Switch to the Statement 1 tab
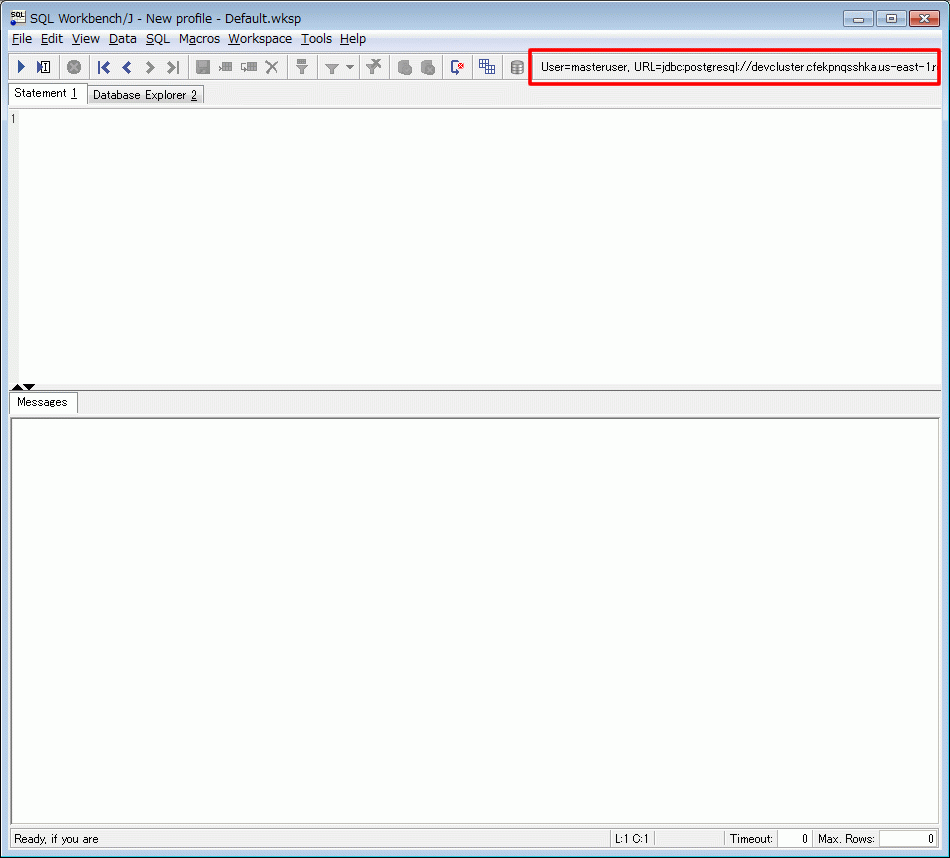The image size is (950, 858). [x=47, y=93]
